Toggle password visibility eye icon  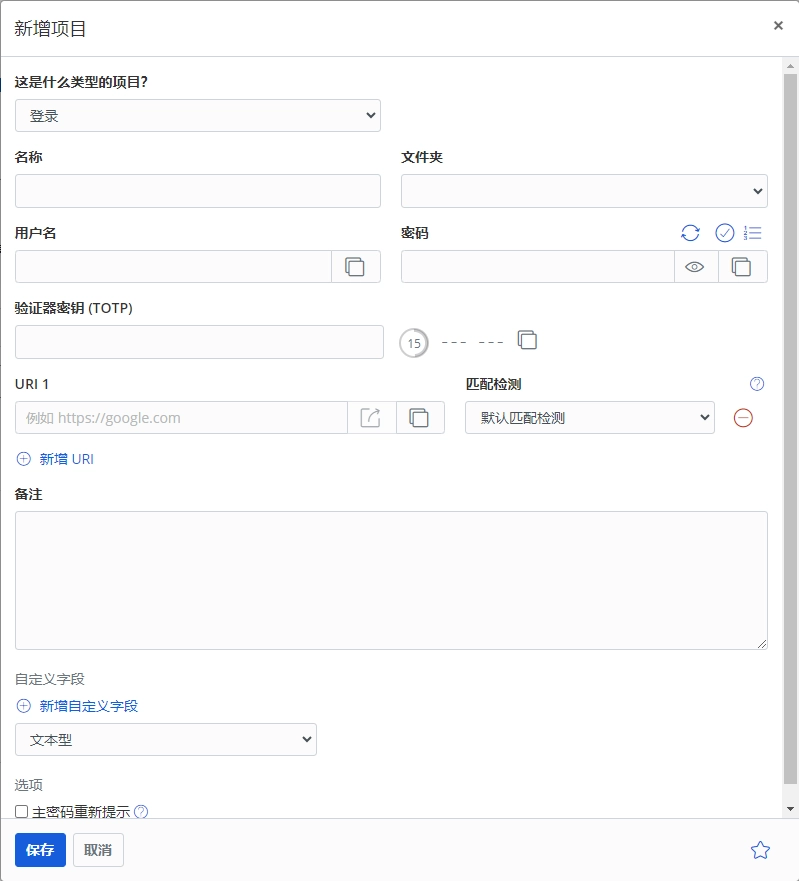(695, 267)
